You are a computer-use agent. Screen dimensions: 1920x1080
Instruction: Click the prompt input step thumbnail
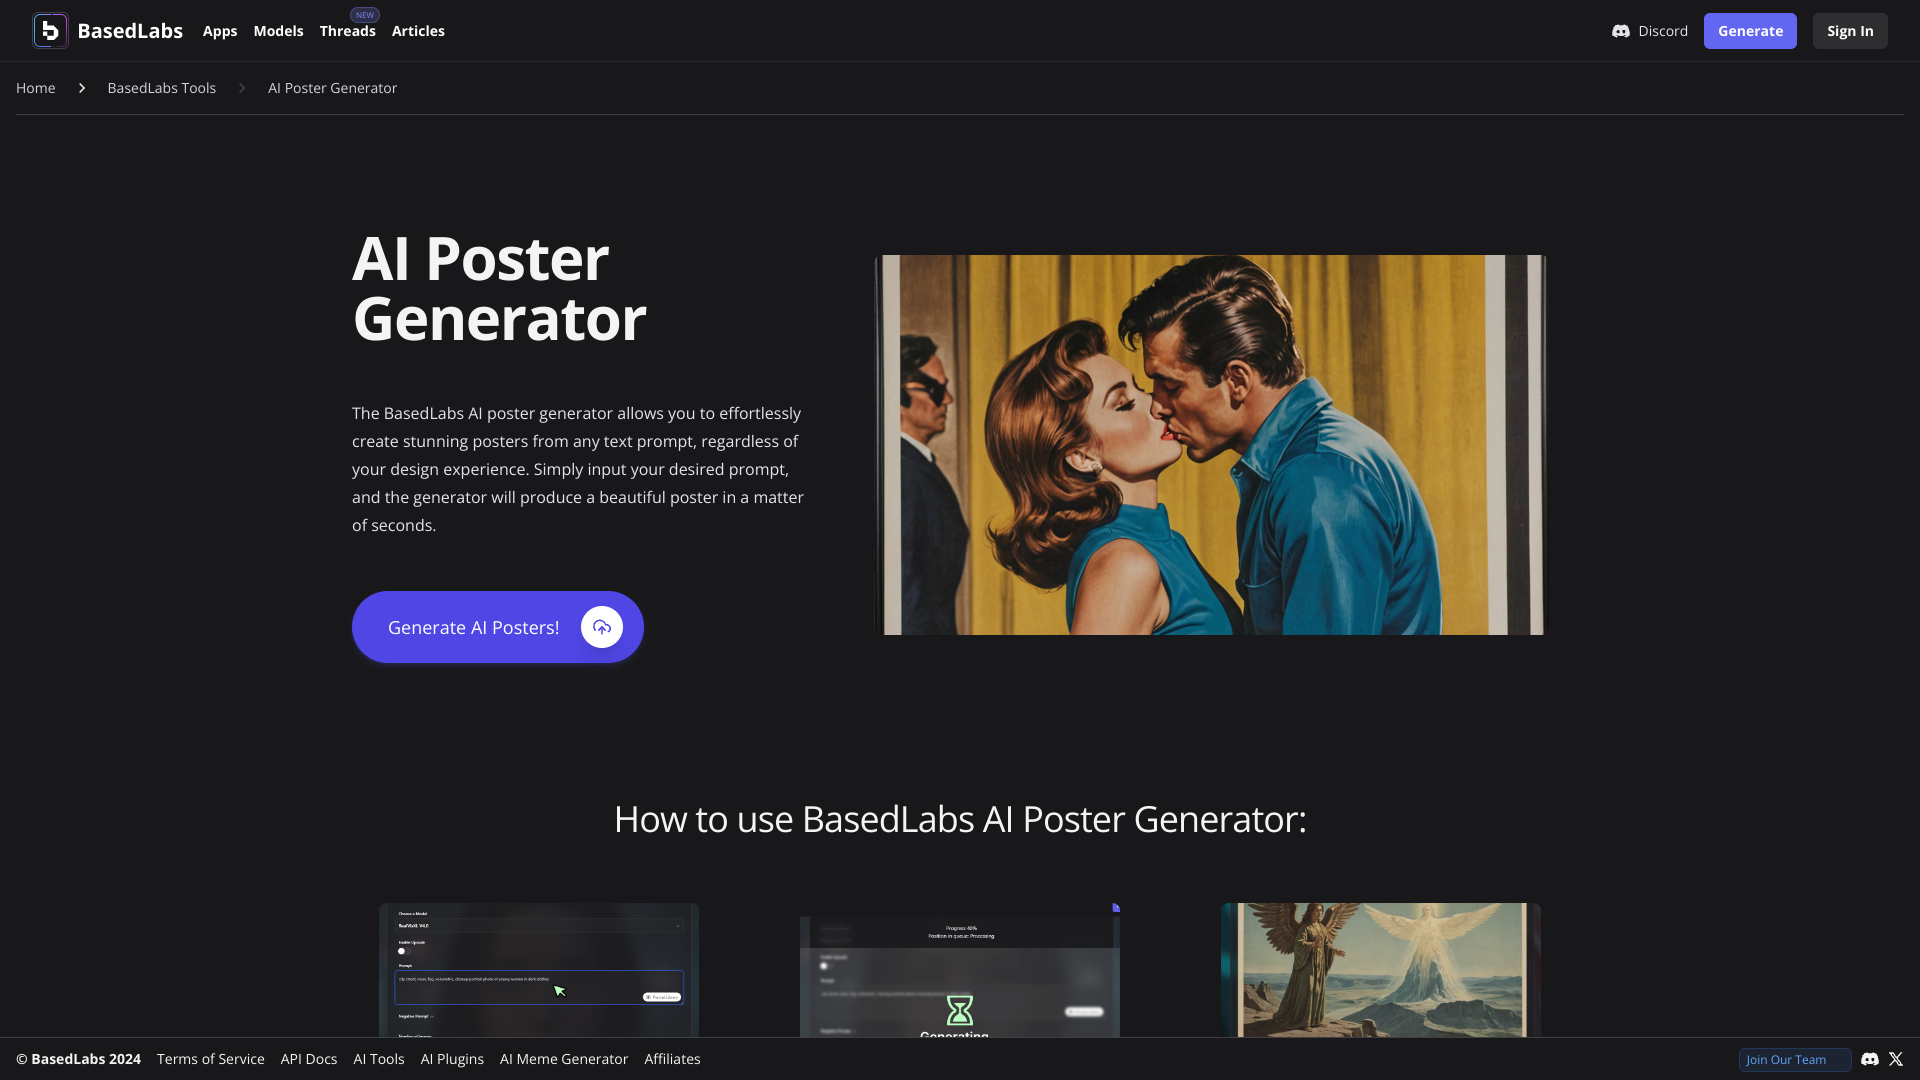pos(539,970)
